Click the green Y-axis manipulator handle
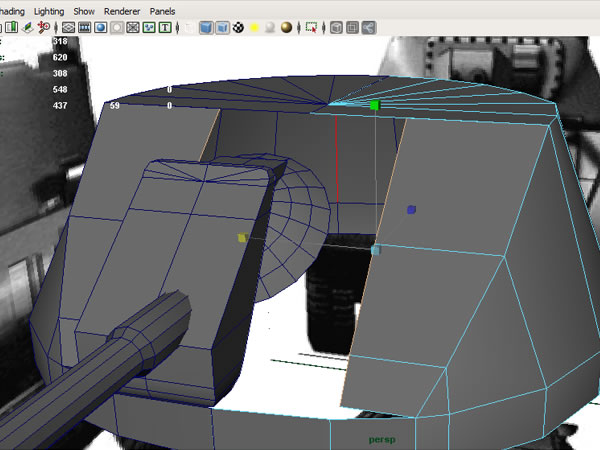 click(x=375, y=105)
